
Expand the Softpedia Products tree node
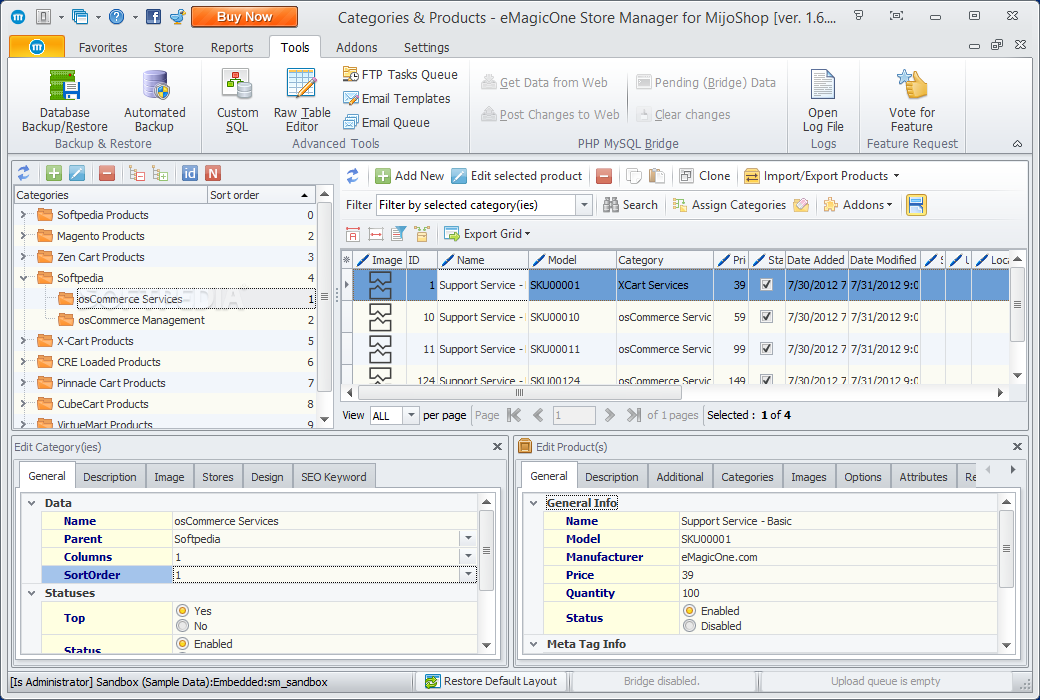[23, 215]
